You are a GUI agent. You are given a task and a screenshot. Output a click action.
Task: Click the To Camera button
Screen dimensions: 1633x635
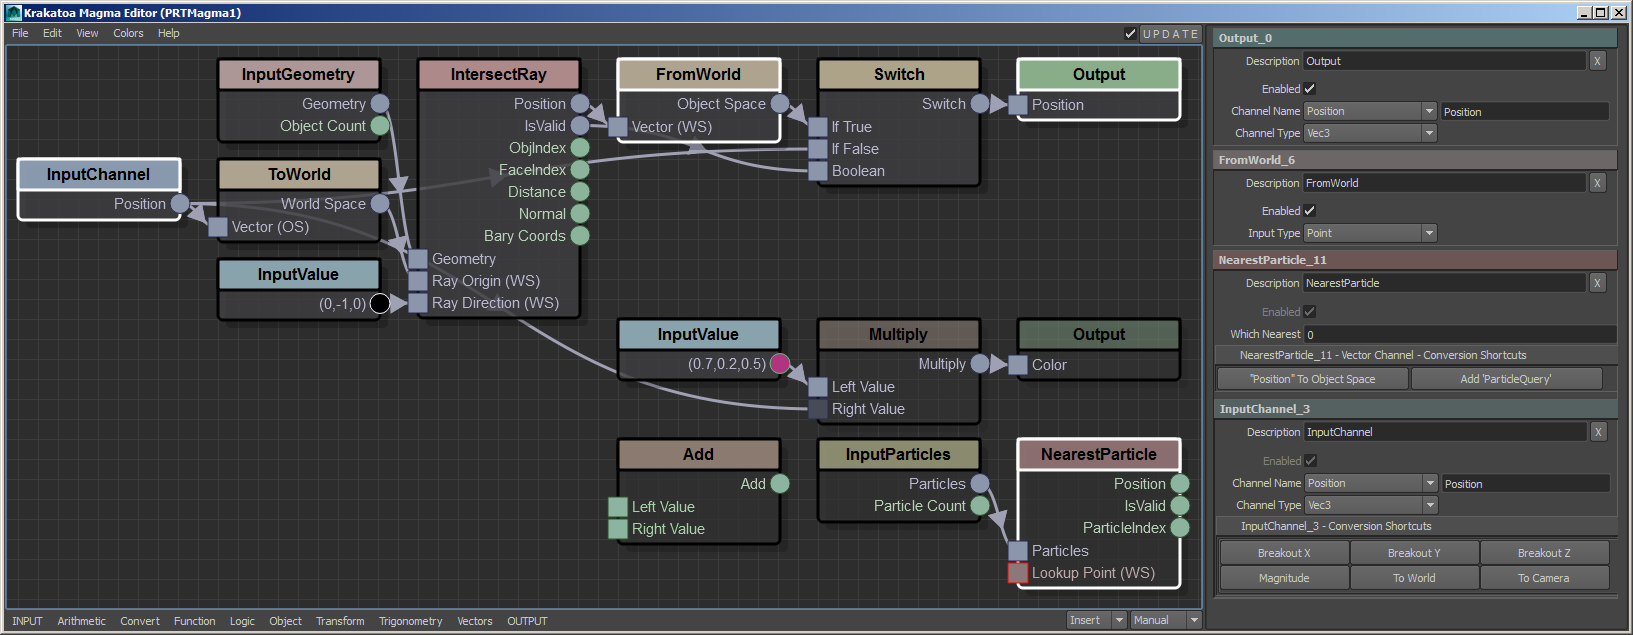[x=1544, y=578]
